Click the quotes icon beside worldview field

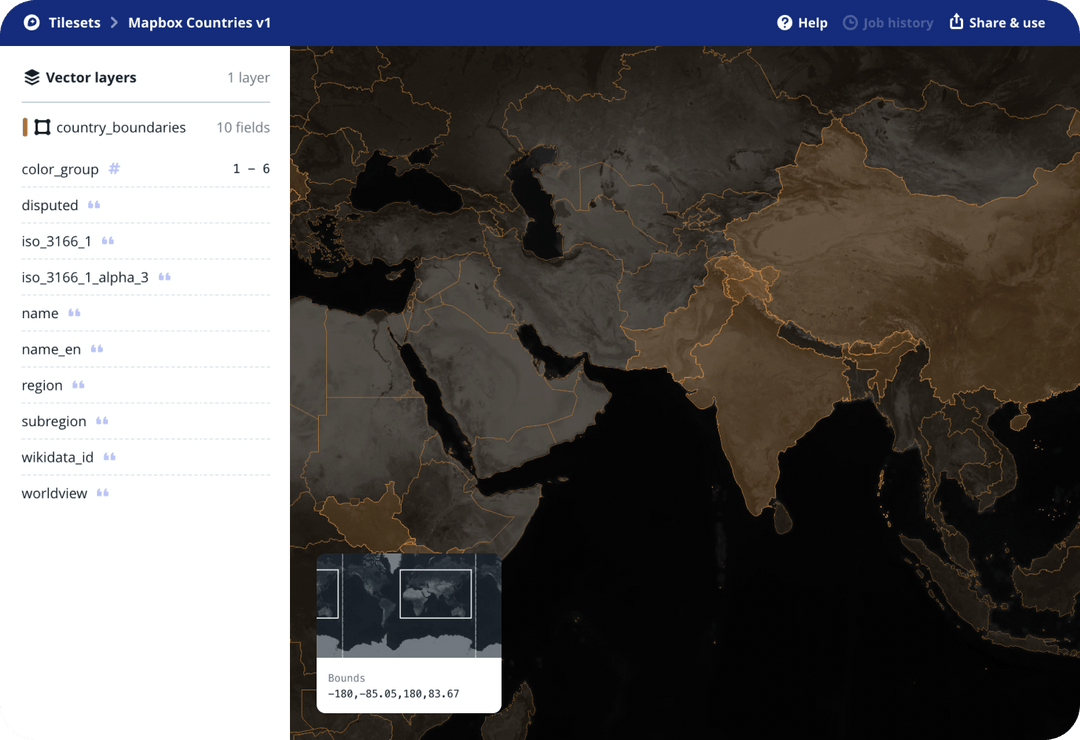101,493
